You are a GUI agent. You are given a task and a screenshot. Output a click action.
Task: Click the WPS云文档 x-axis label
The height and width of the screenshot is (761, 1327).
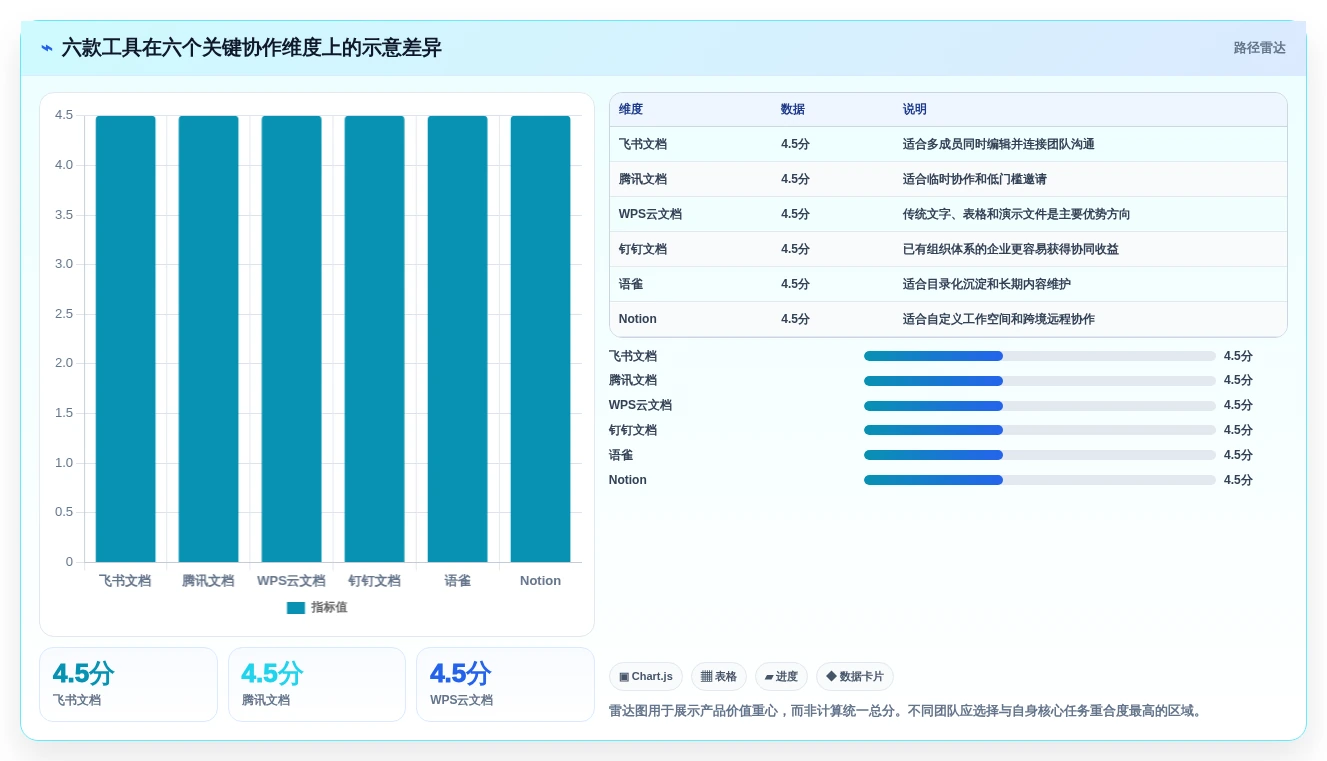291,581
